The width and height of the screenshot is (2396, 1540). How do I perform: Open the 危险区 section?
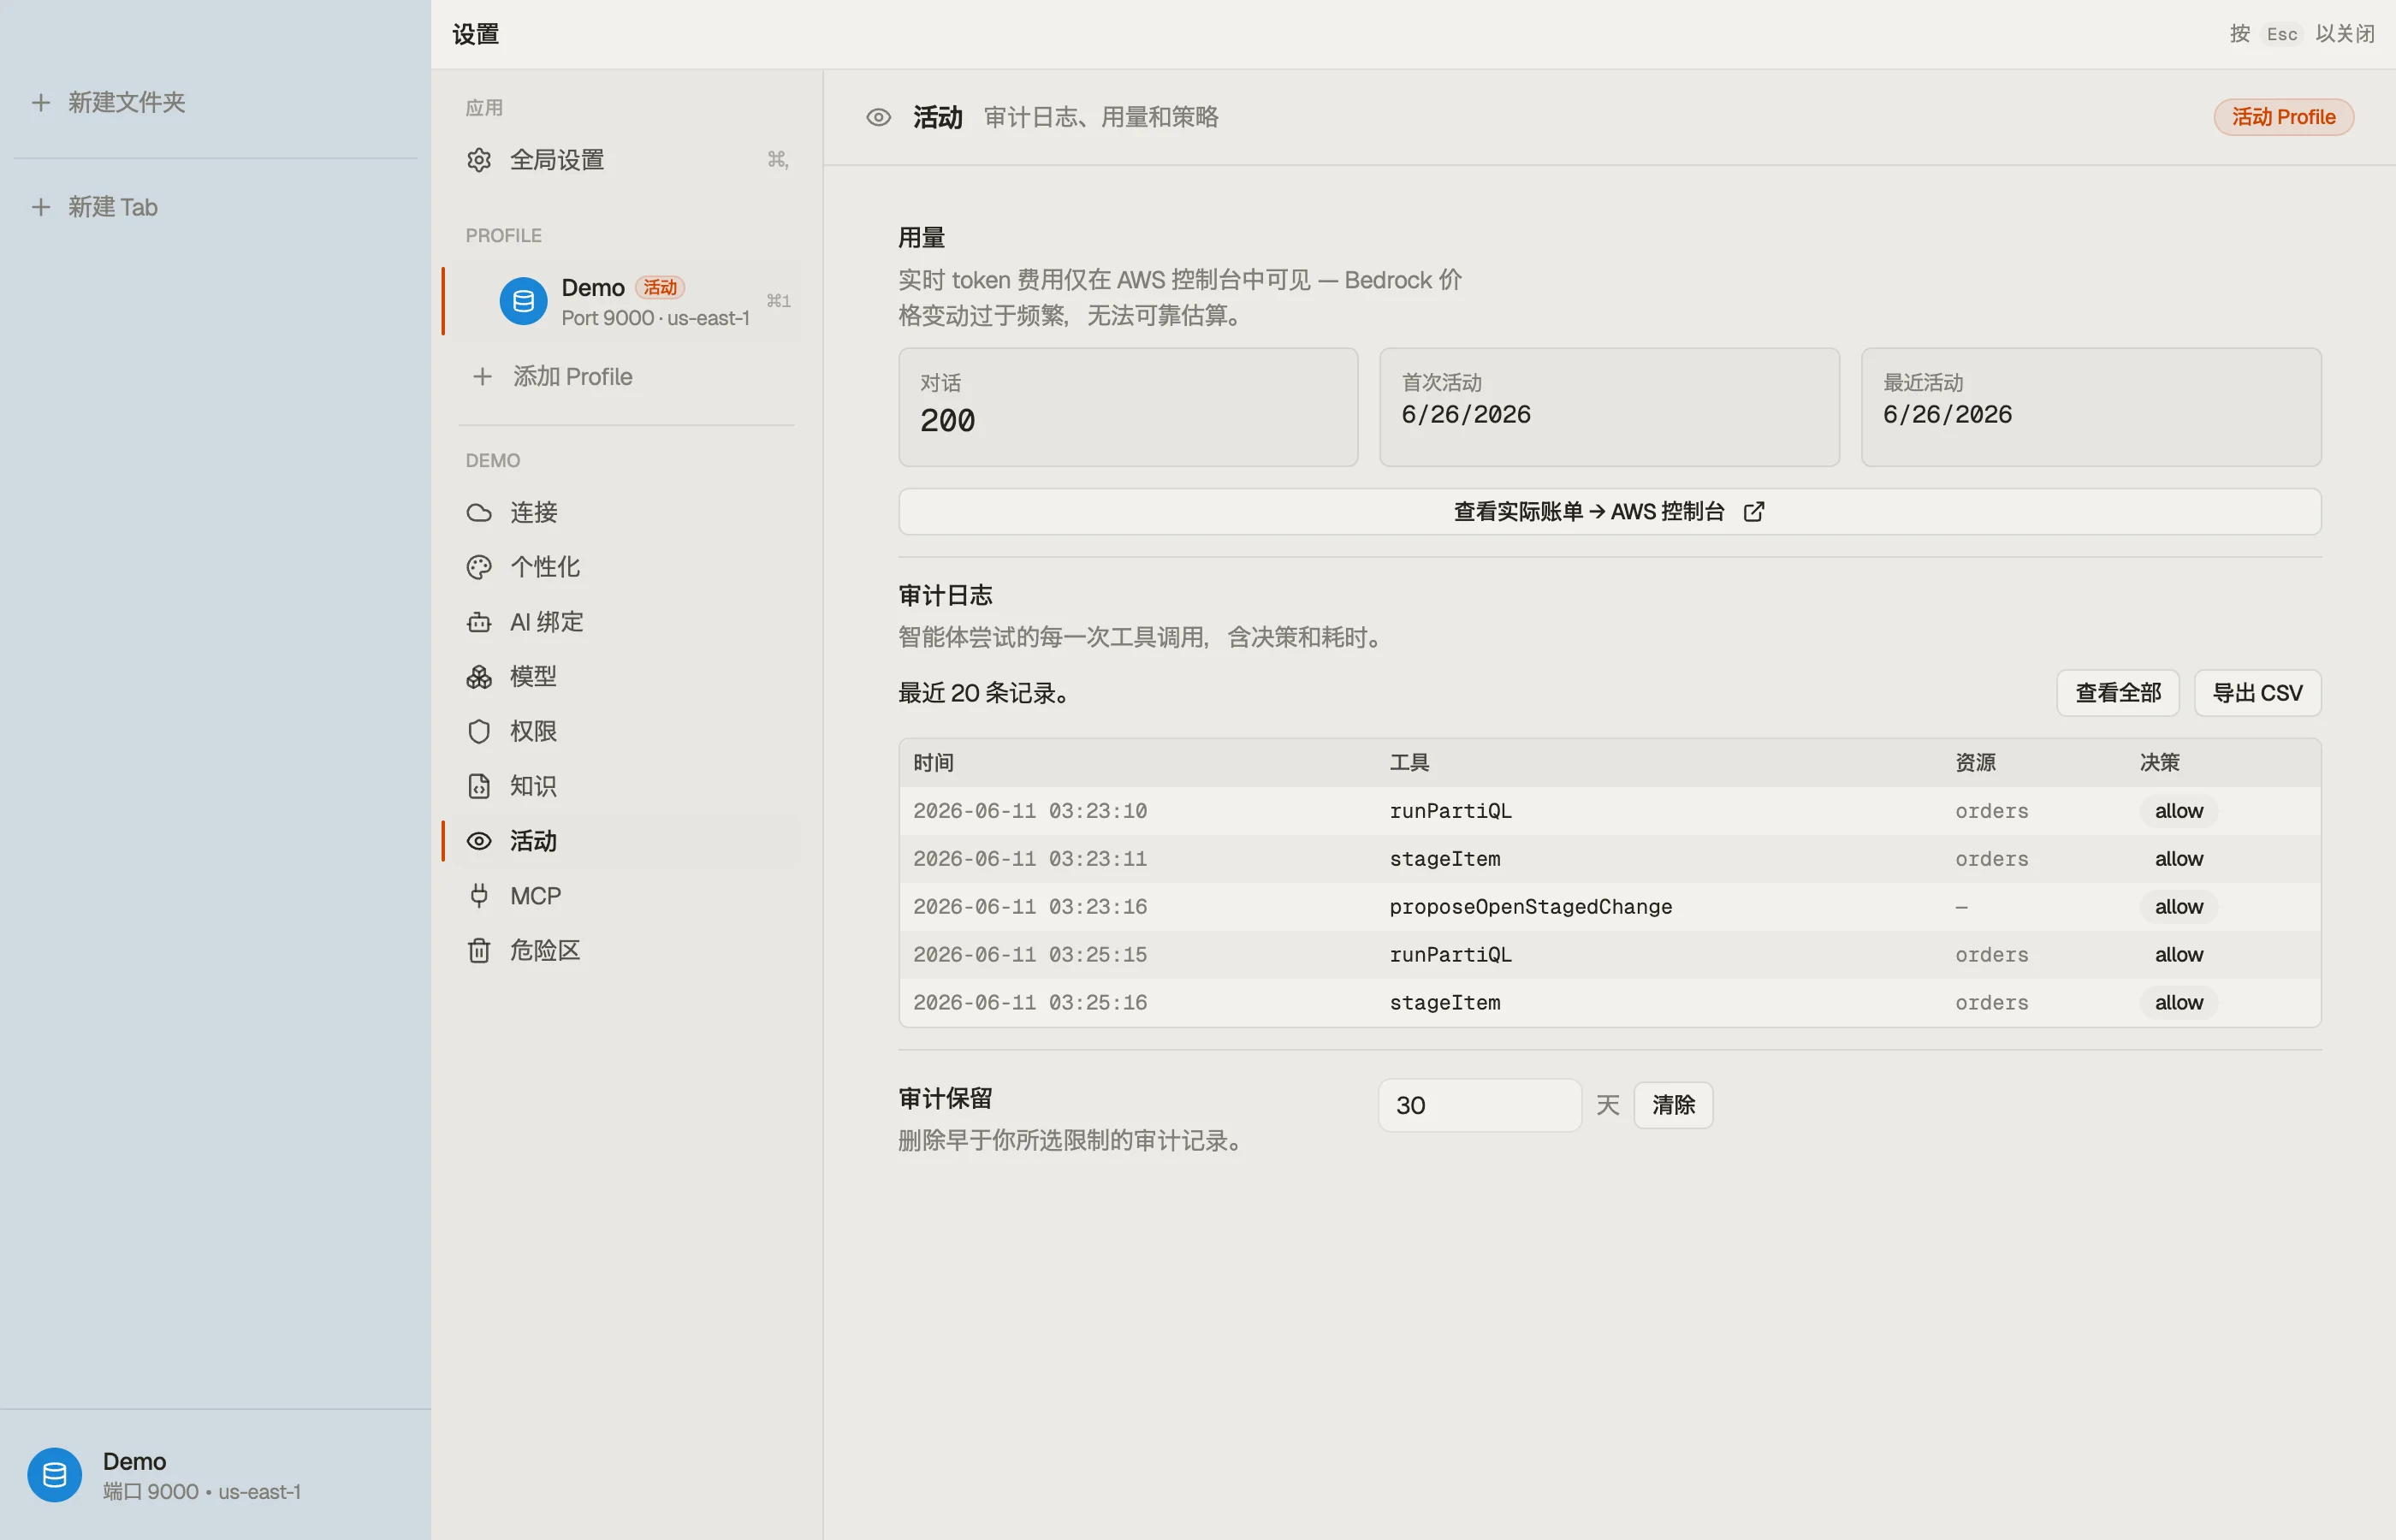[627, 950]
